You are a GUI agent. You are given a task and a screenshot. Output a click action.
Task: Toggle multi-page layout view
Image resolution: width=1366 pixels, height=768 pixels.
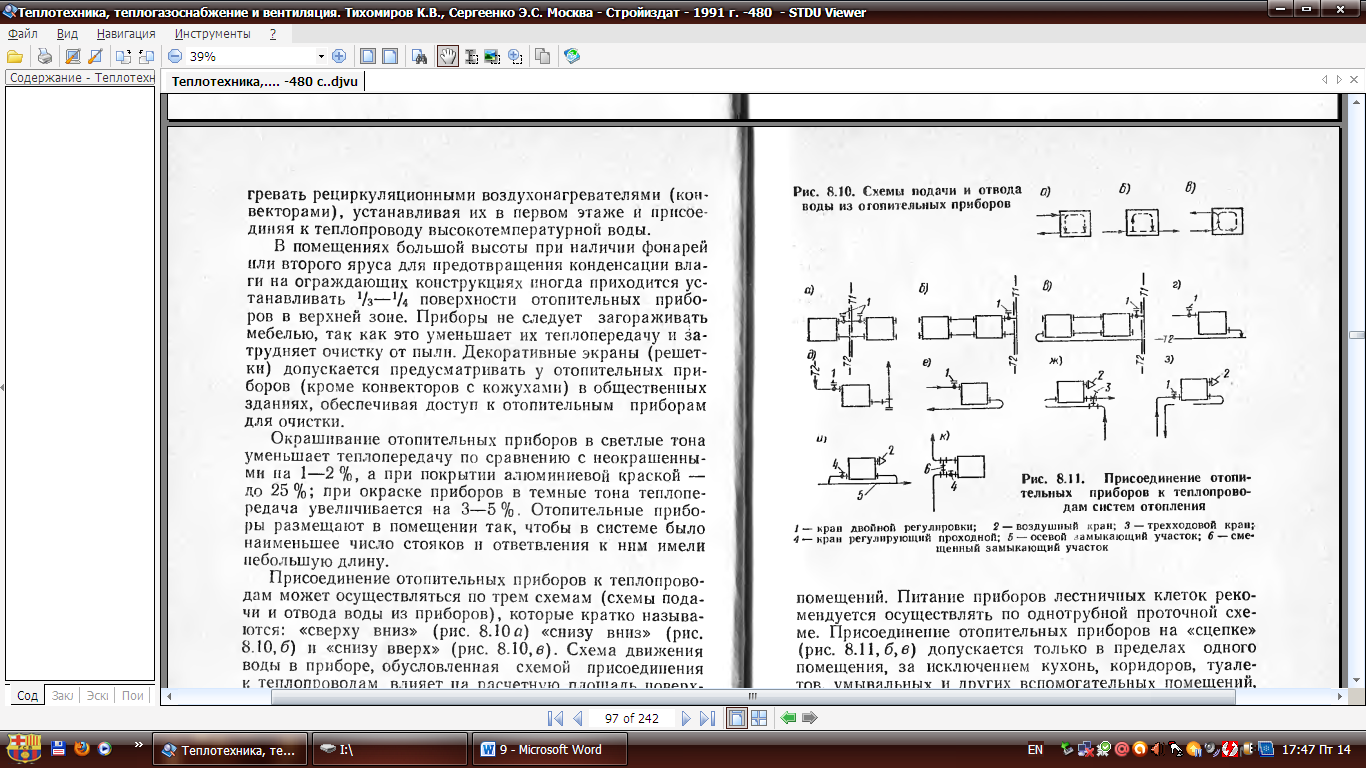click(x=759, y=718)
